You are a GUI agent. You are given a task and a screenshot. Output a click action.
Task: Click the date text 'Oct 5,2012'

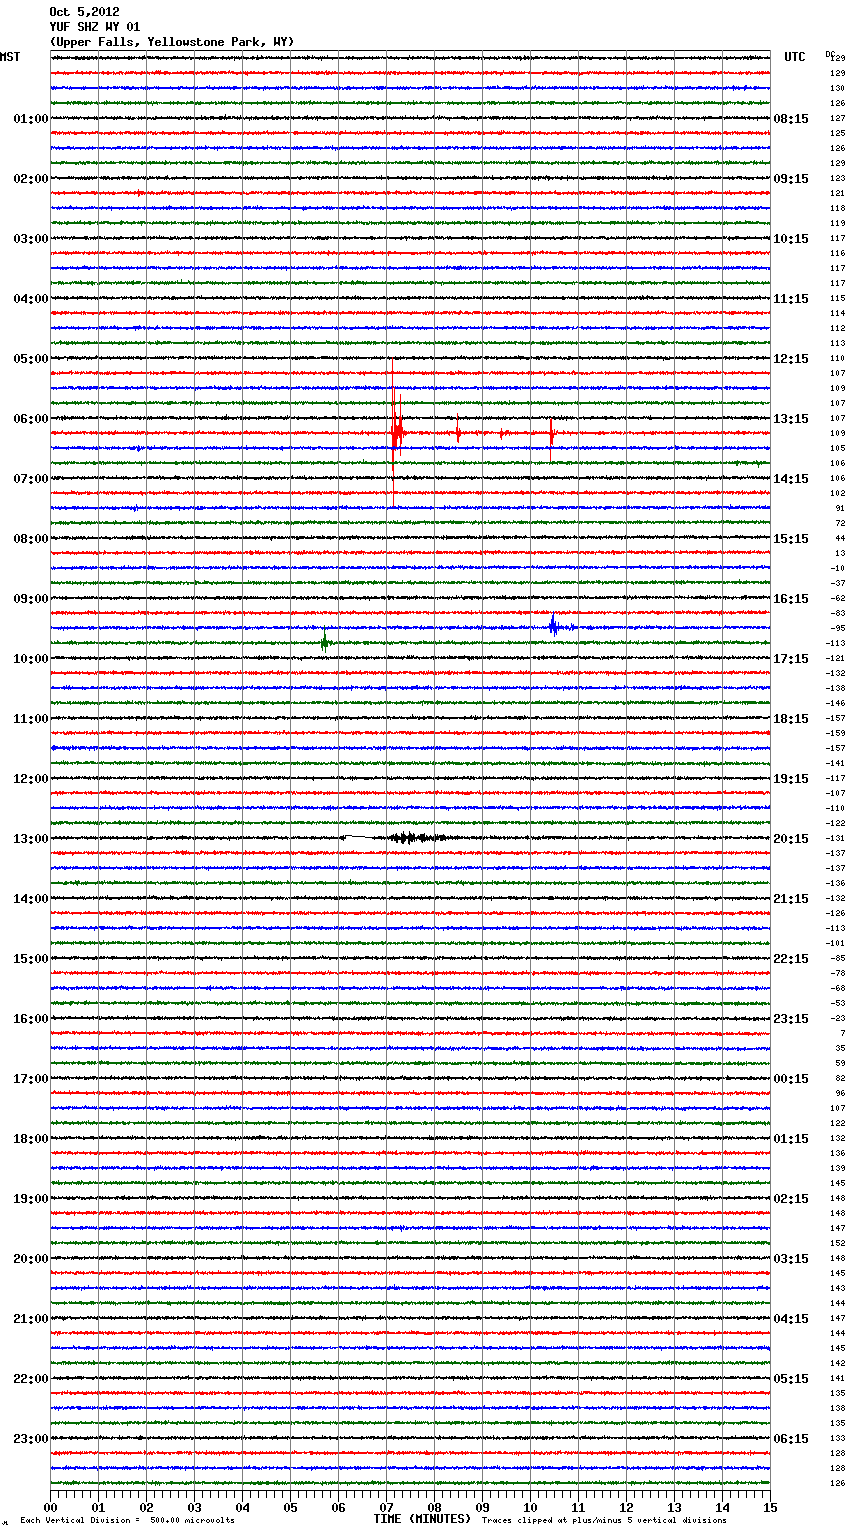click(x=84, y=12)
